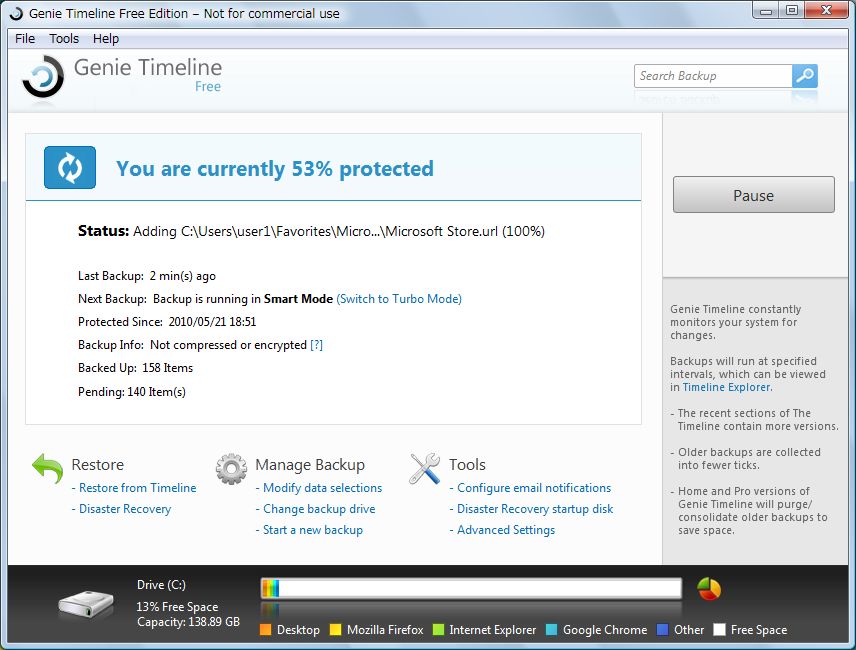The image size is (856, 650).
Task: Create Disaster Recovery startup disk
Action: 535,509
